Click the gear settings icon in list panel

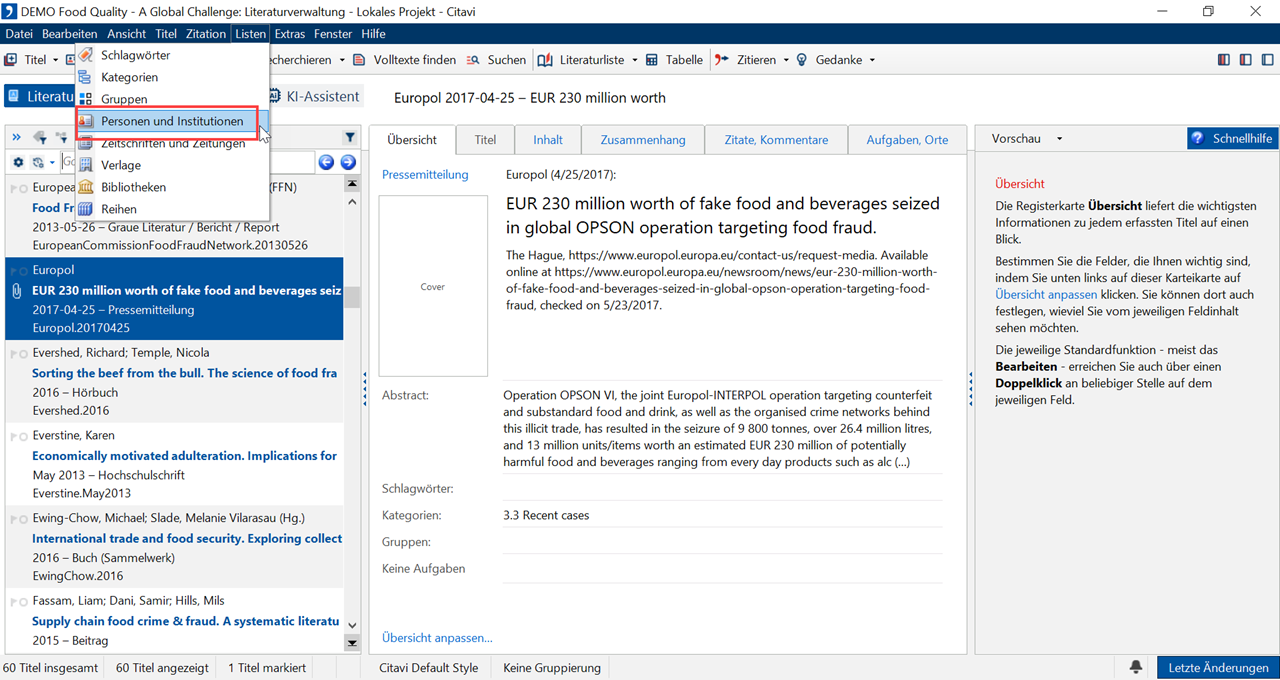pos(18,162)
